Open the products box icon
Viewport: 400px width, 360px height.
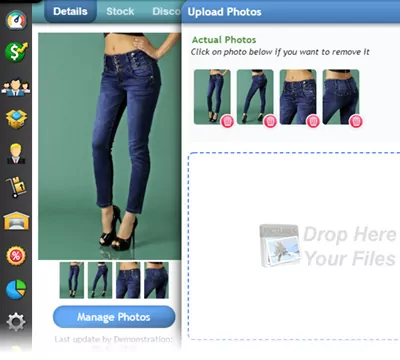click(x=16, y=119)
